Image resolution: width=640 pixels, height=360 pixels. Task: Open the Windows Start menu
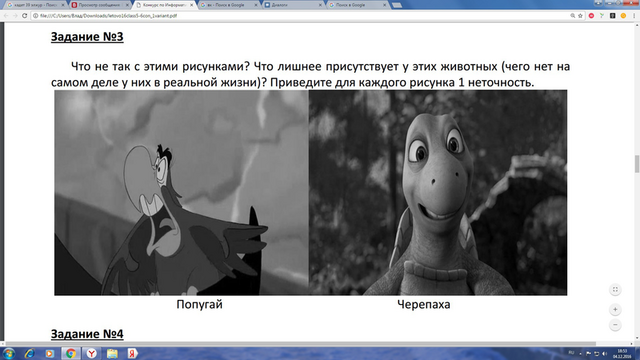(x=9, y=353)
